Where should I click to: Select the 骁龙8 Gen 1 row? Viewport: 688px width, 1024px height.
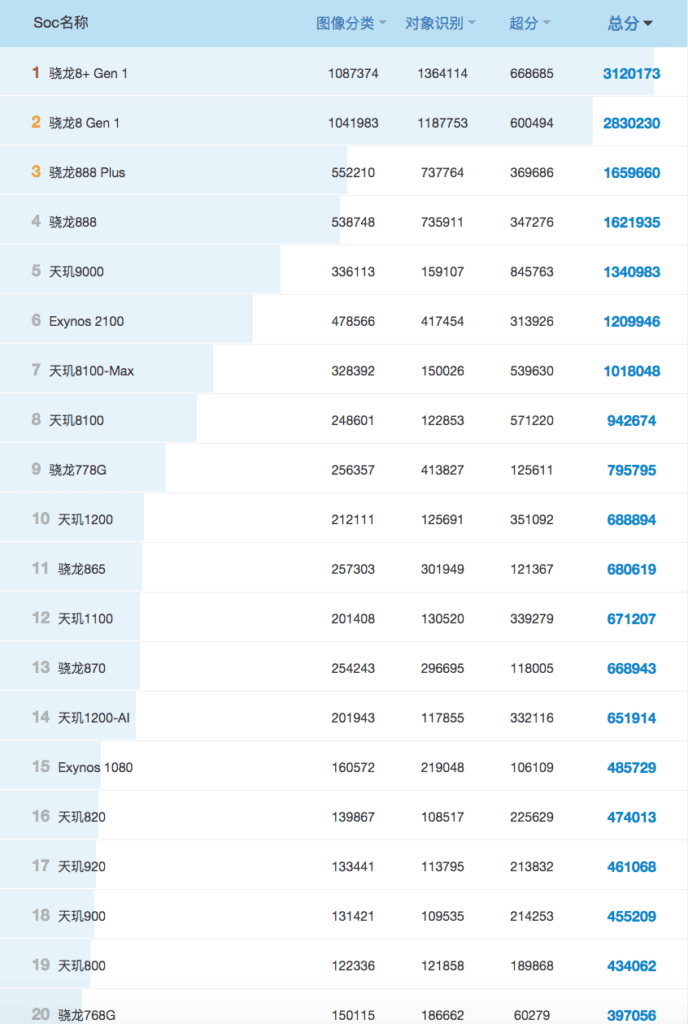tap(84, 123)
